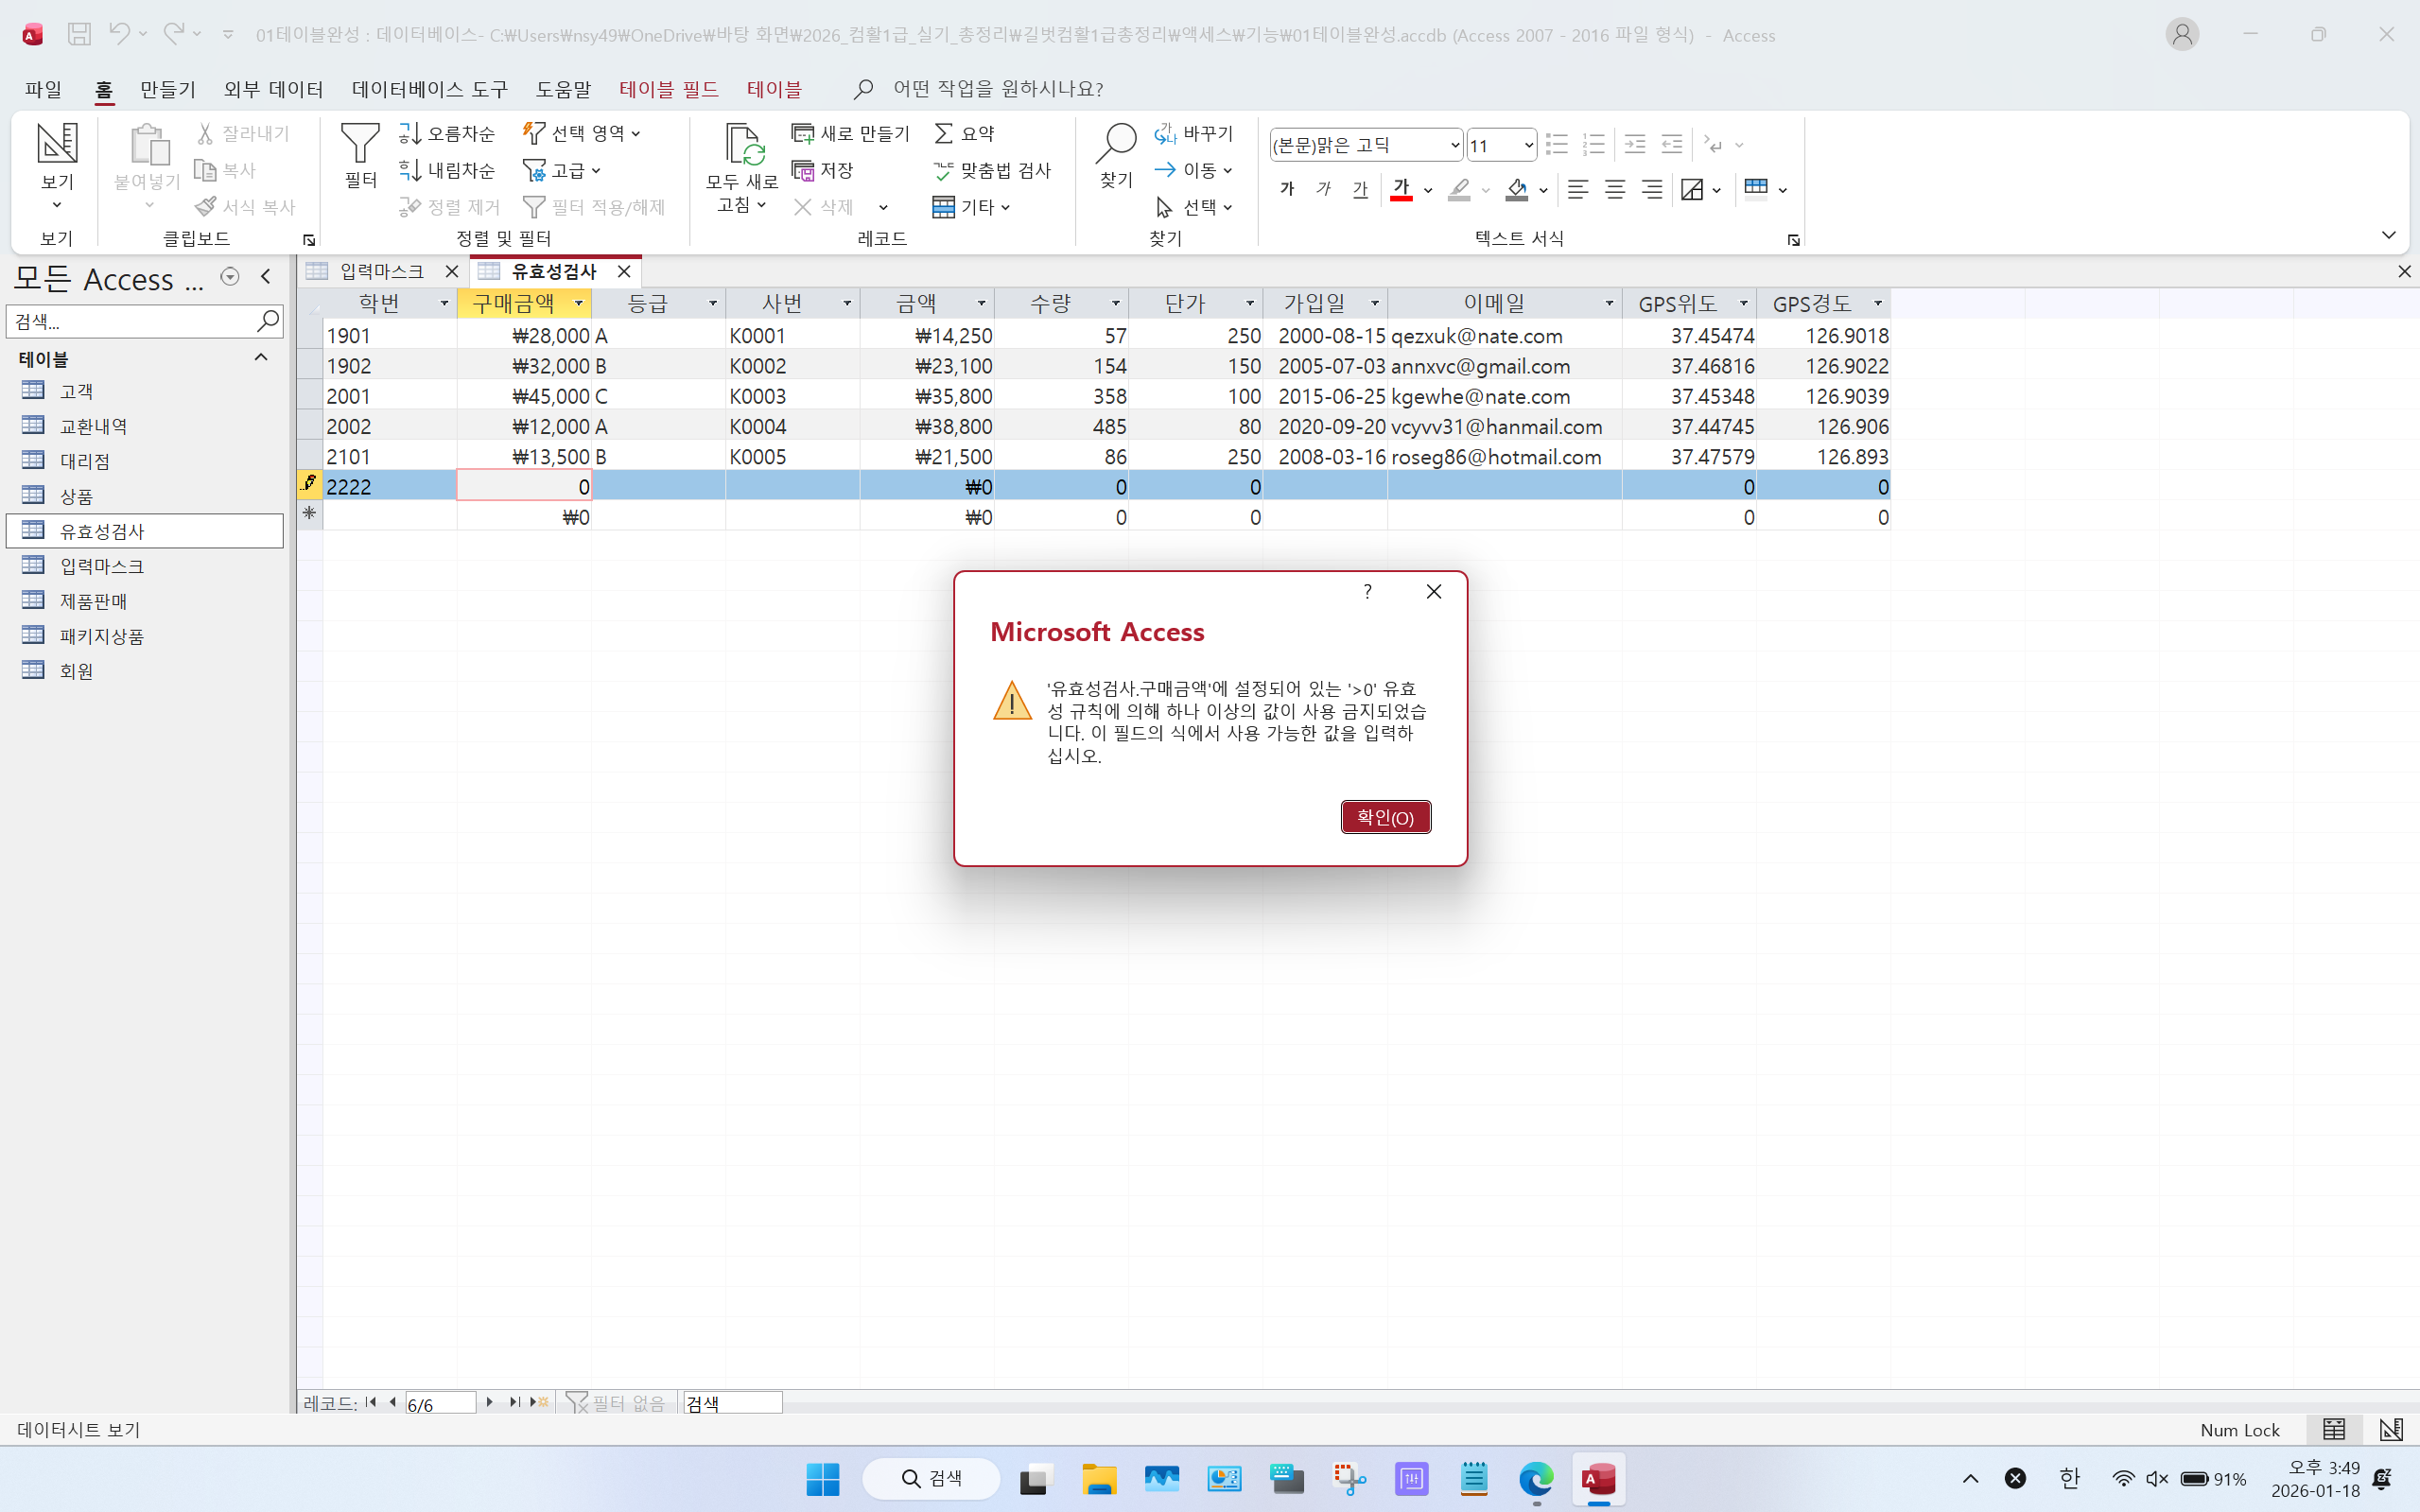
Task: Open the 만들기 ribbon tab
Action: click(x=168, y=89)
